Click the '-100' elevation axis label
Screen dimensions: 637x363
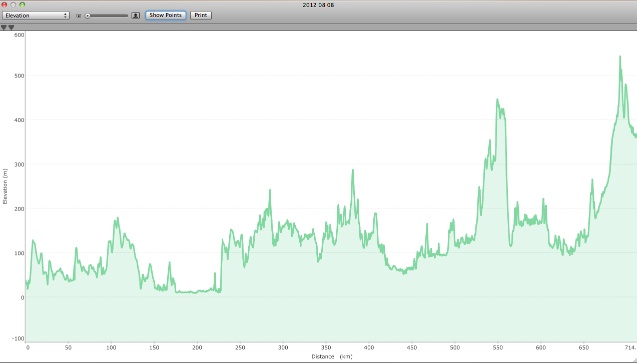point(18,339)
